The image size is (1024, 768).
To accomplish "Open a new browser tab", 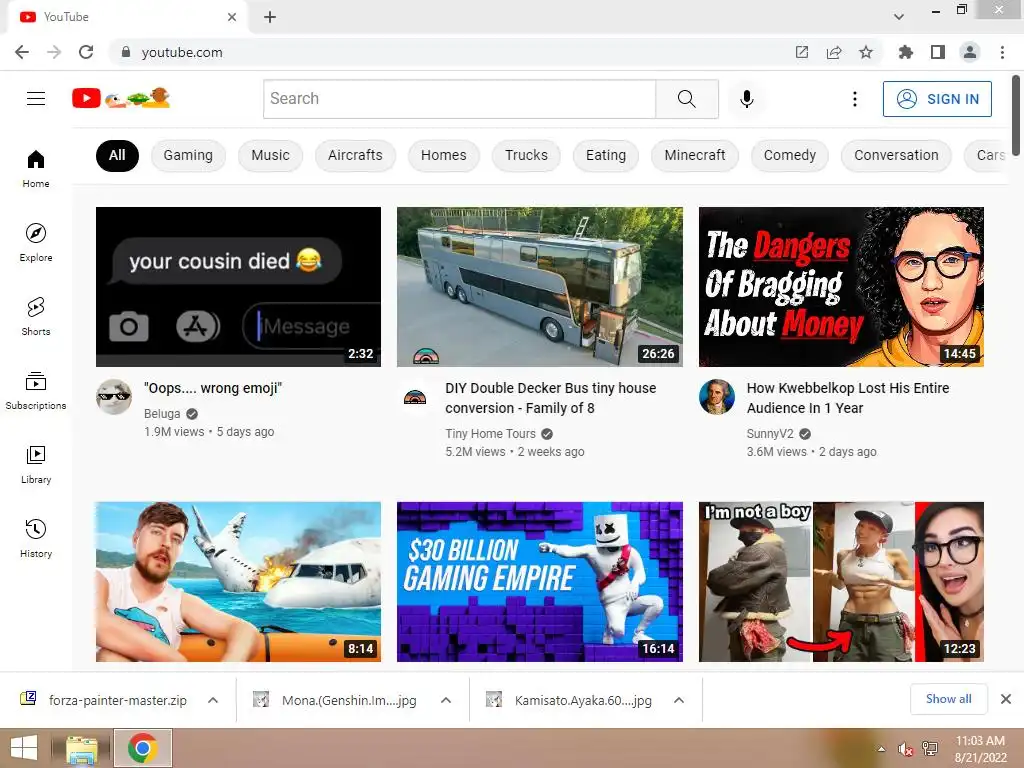I will 270,17.
